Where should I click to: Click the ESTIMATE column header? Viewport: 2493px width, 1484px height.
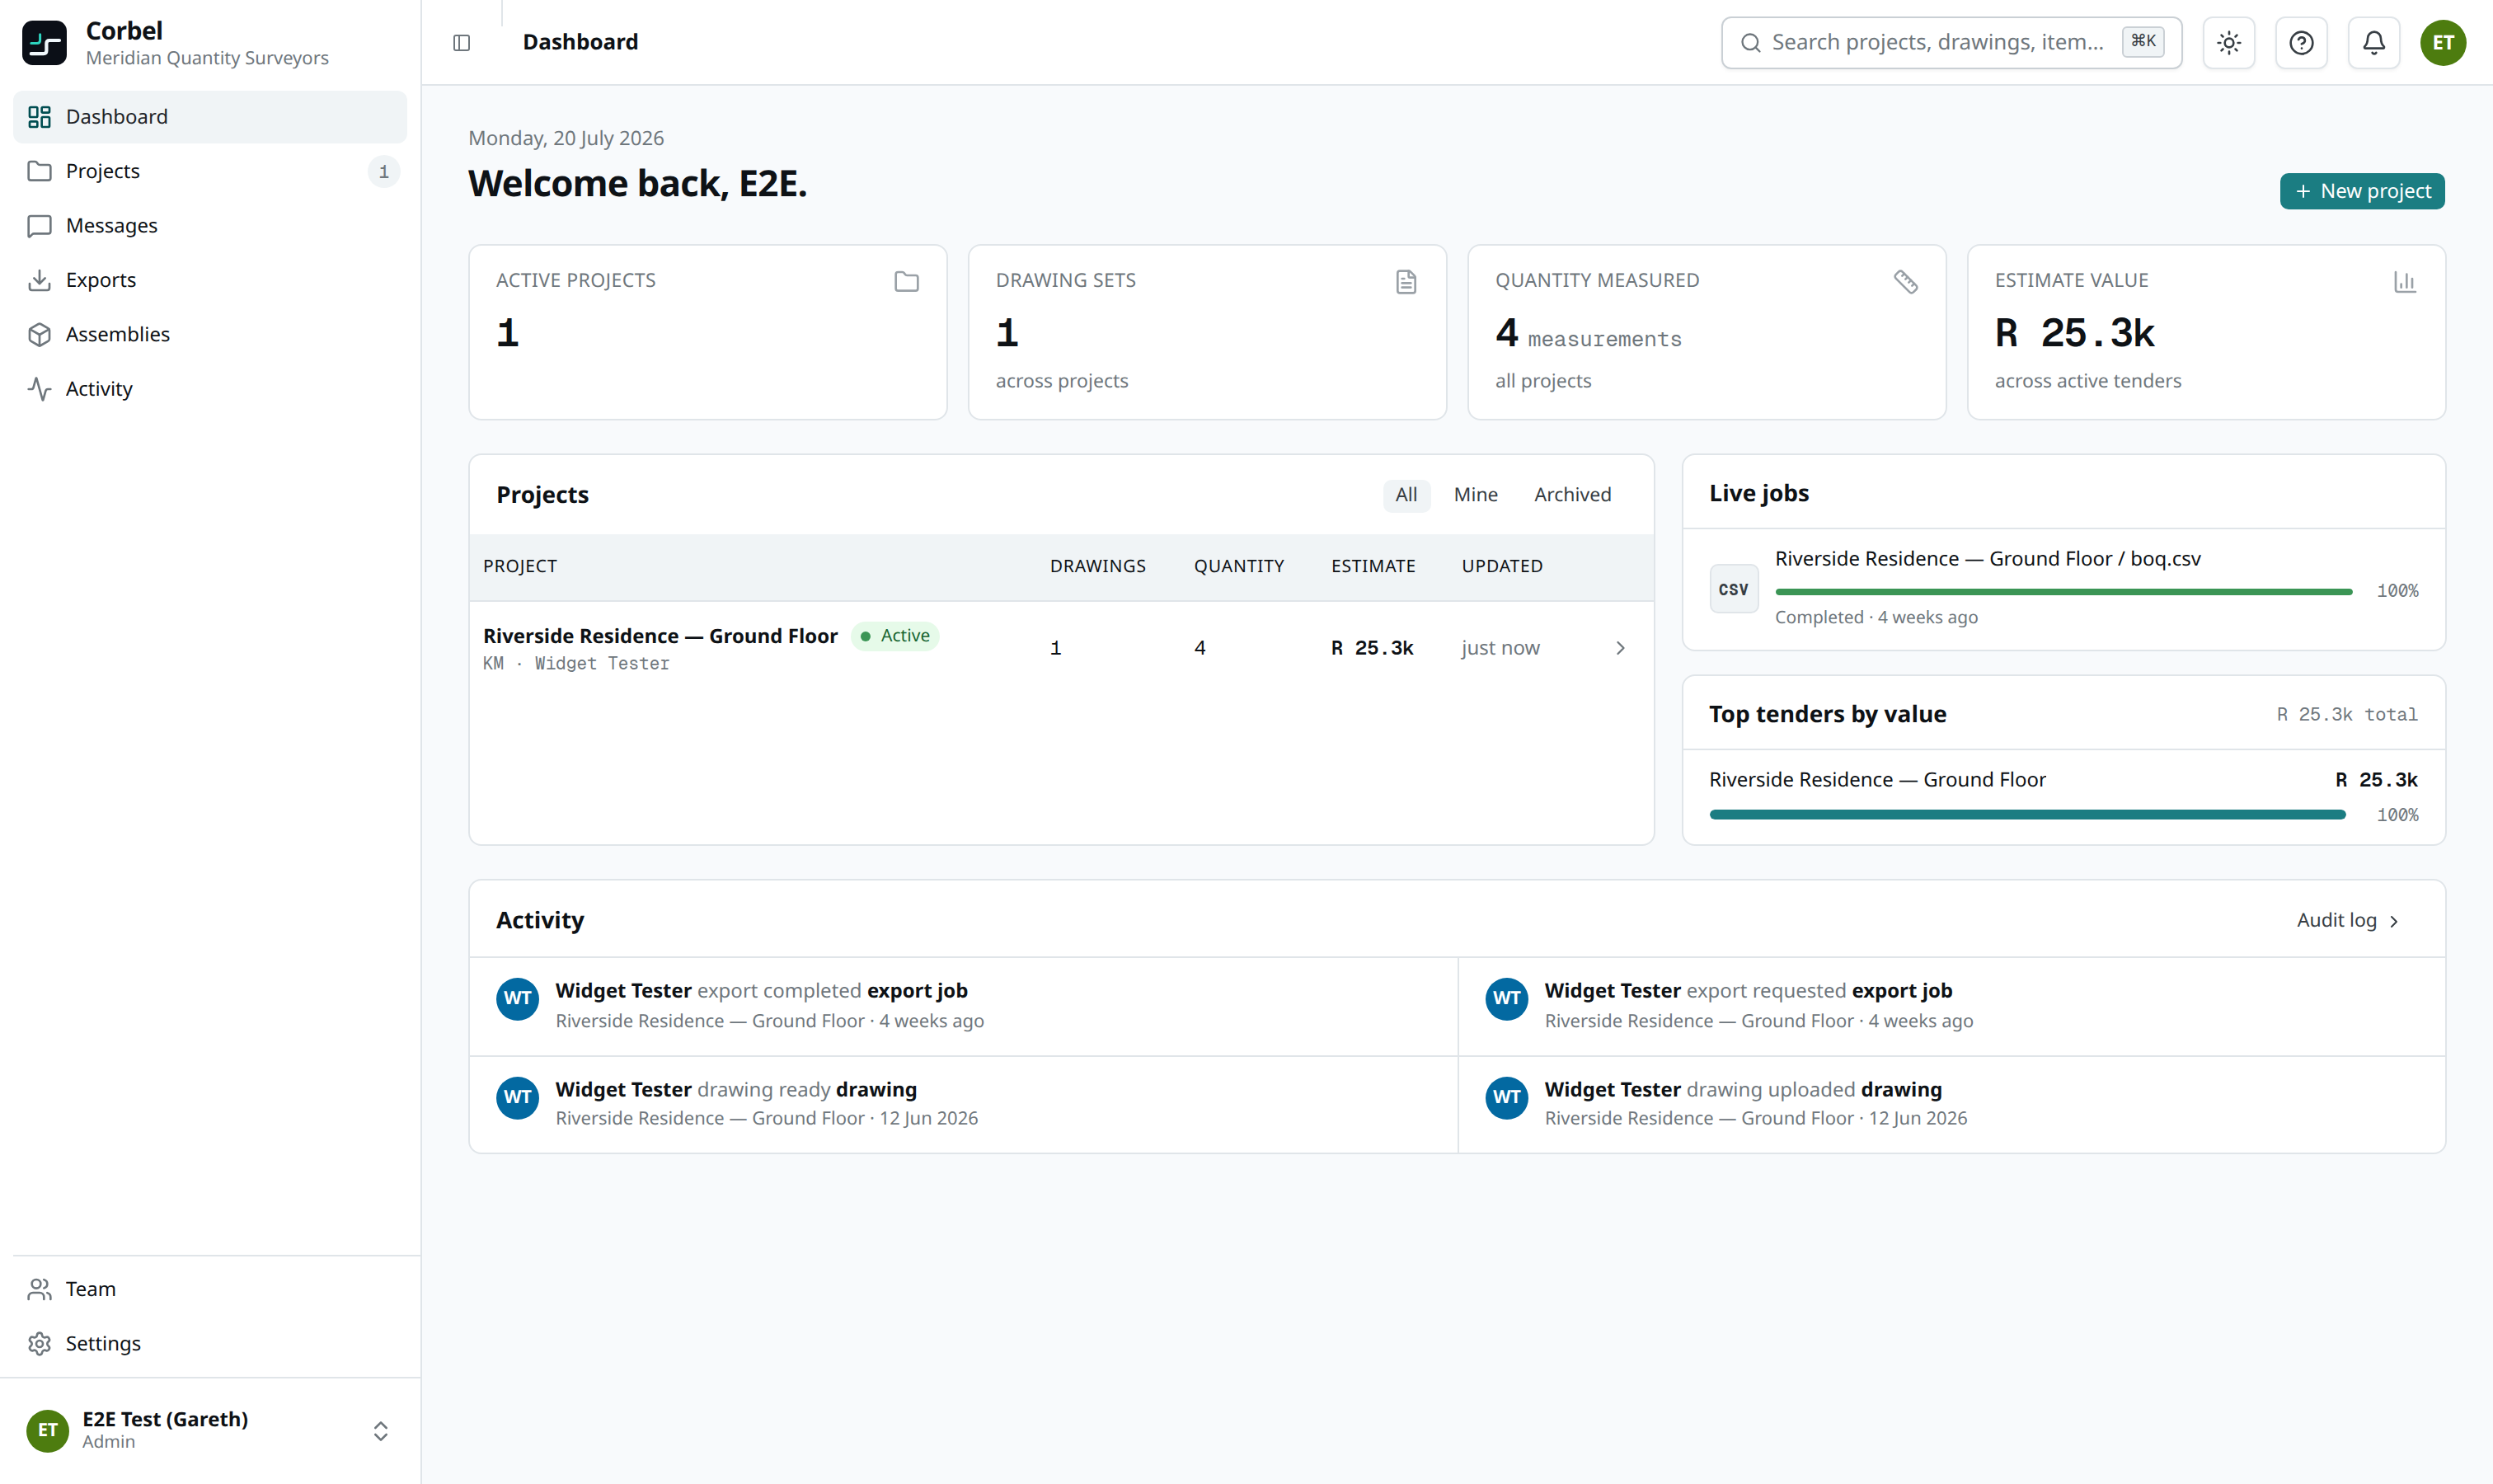1373,566
